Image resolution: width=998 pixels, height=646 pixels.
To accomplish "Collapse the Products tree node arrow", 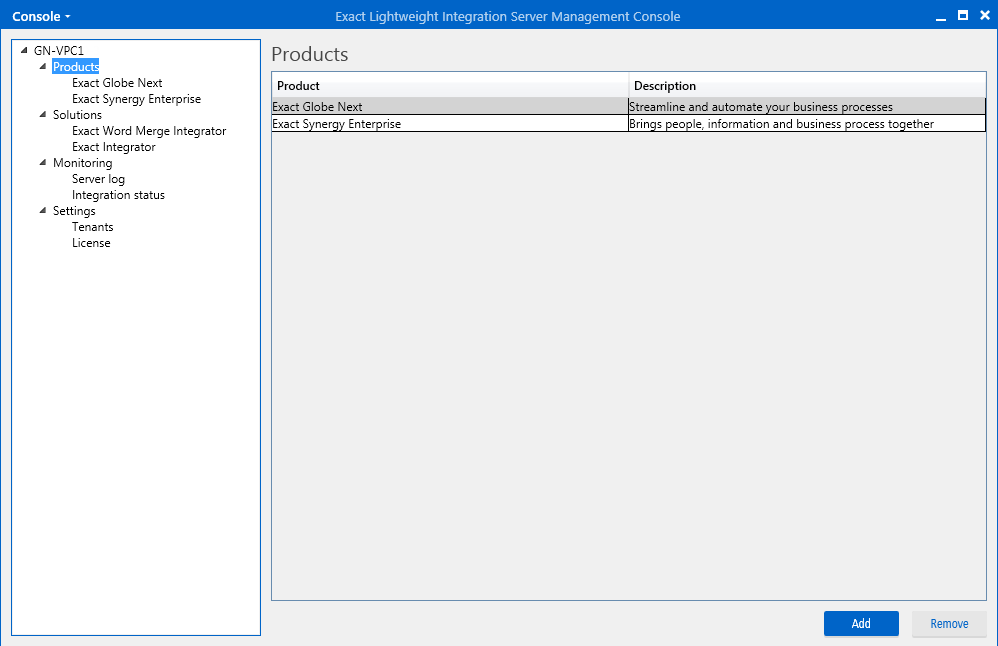I will point(43,66).
